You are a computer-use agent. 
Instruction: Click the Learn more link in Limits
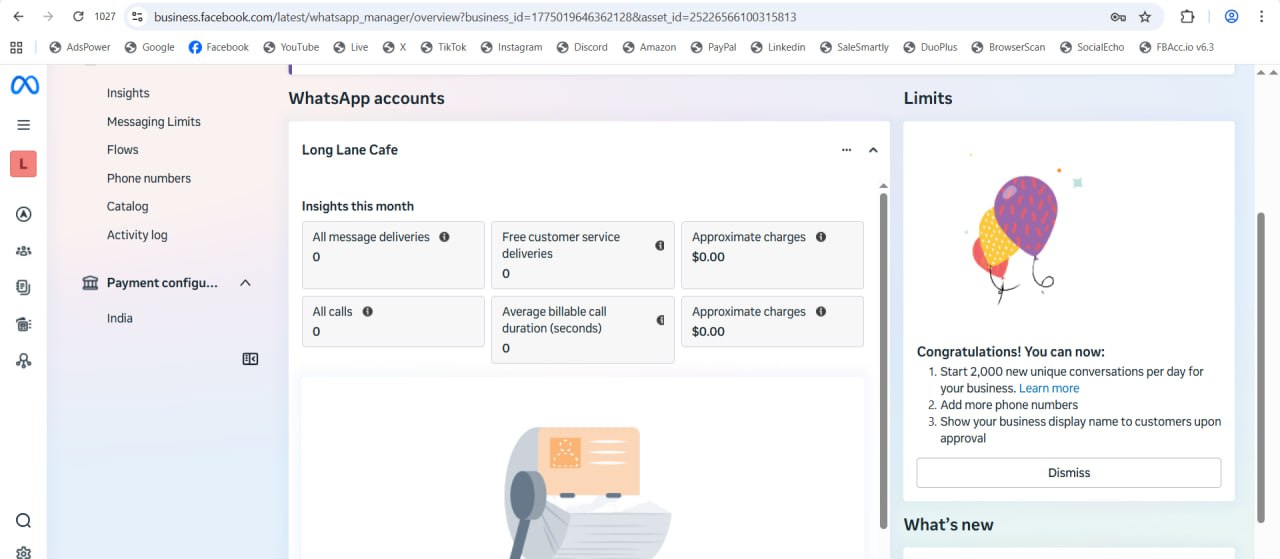point(1049,388)
